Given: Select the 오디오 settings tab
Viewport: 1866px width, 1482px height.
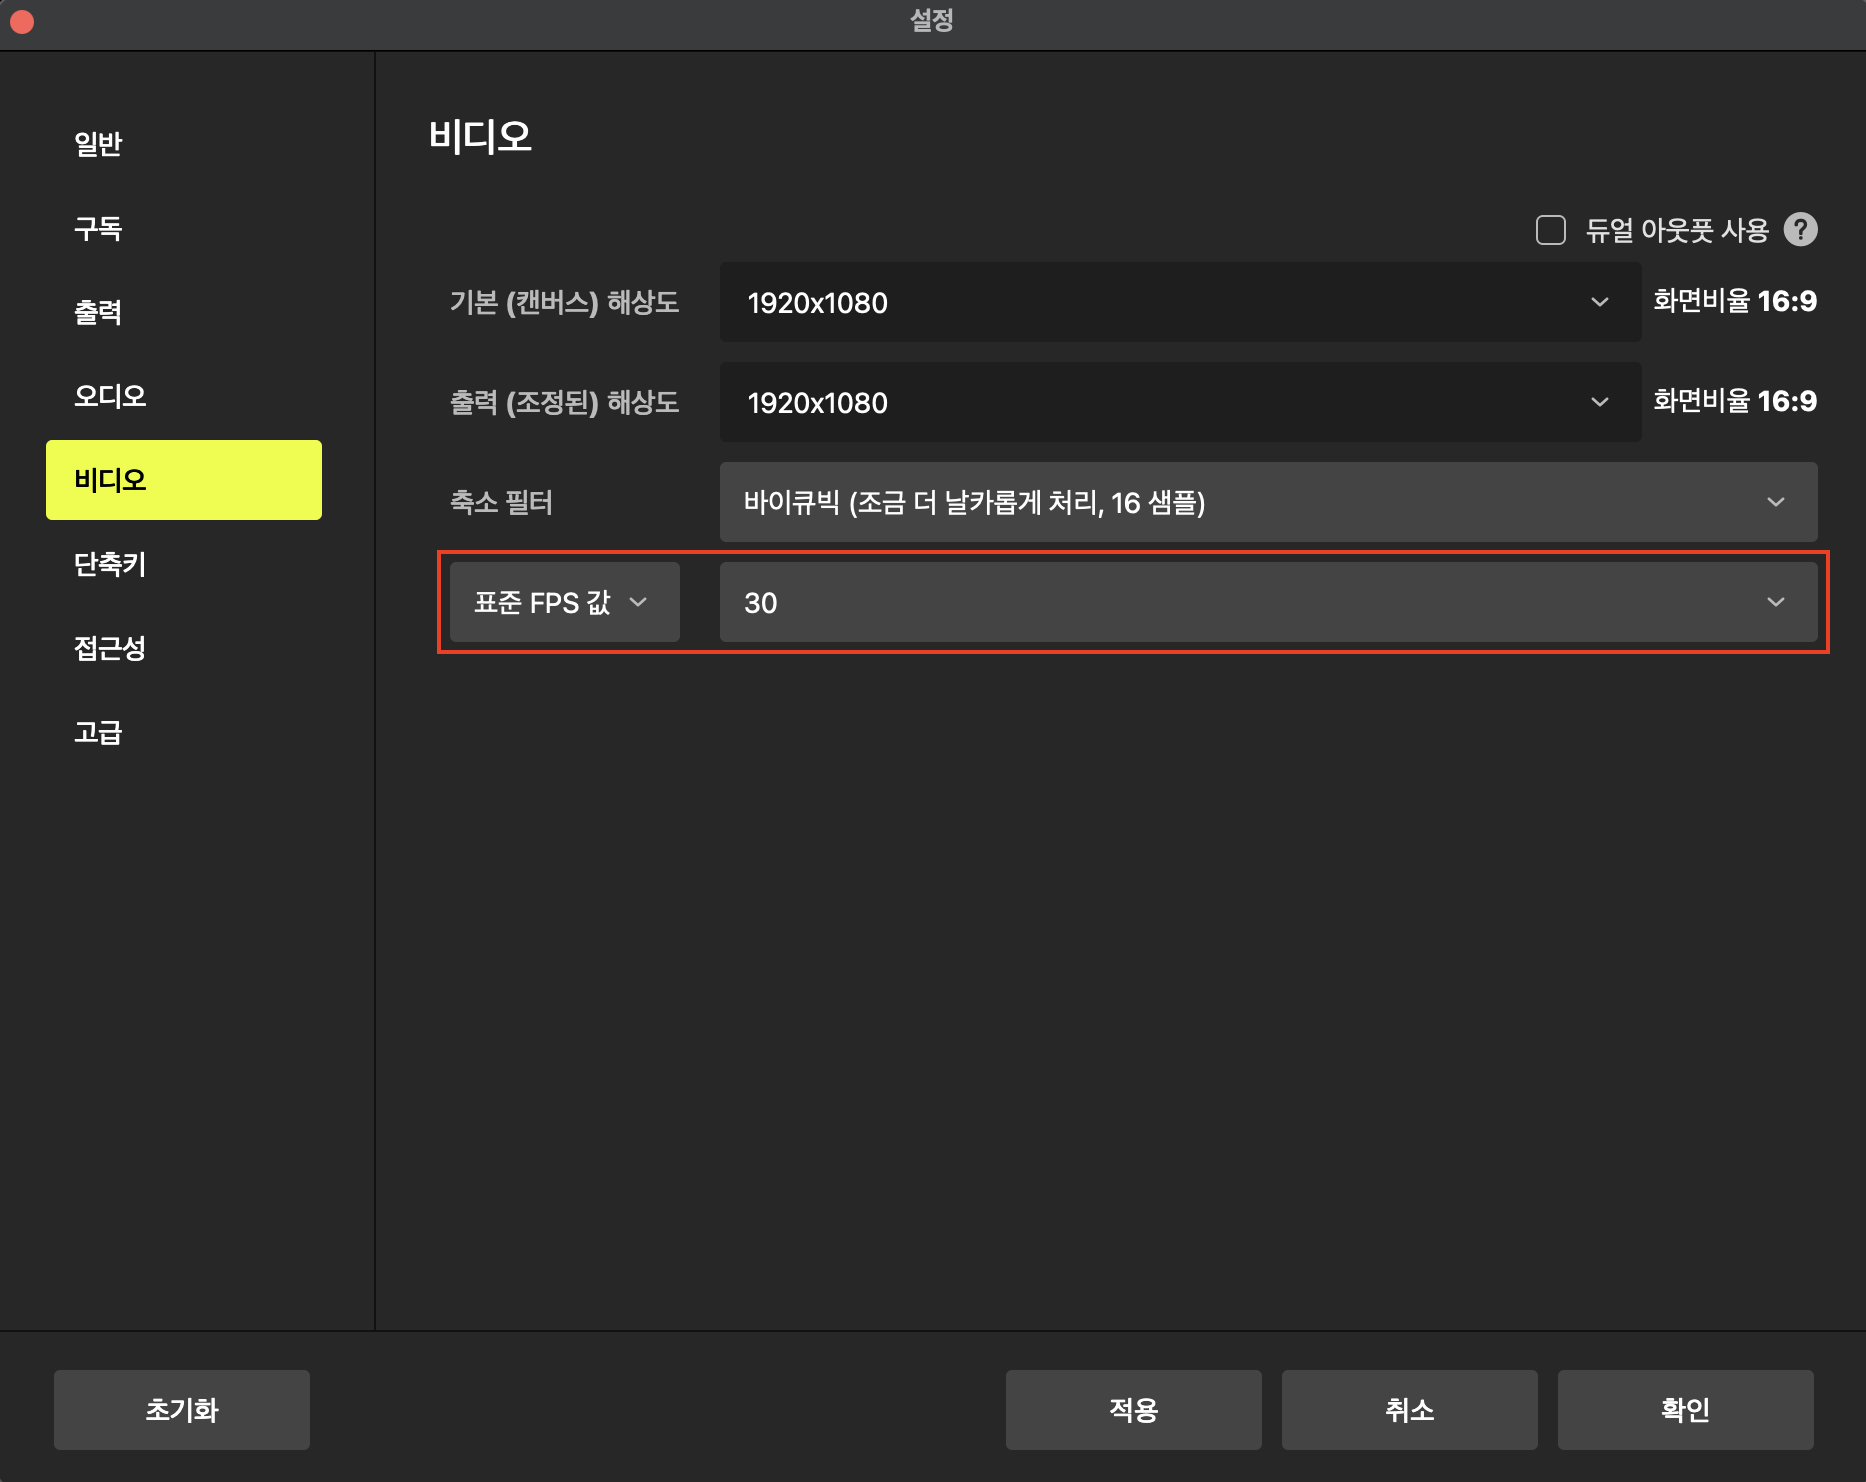Looking at the screenshot, I should pos(110,396).
